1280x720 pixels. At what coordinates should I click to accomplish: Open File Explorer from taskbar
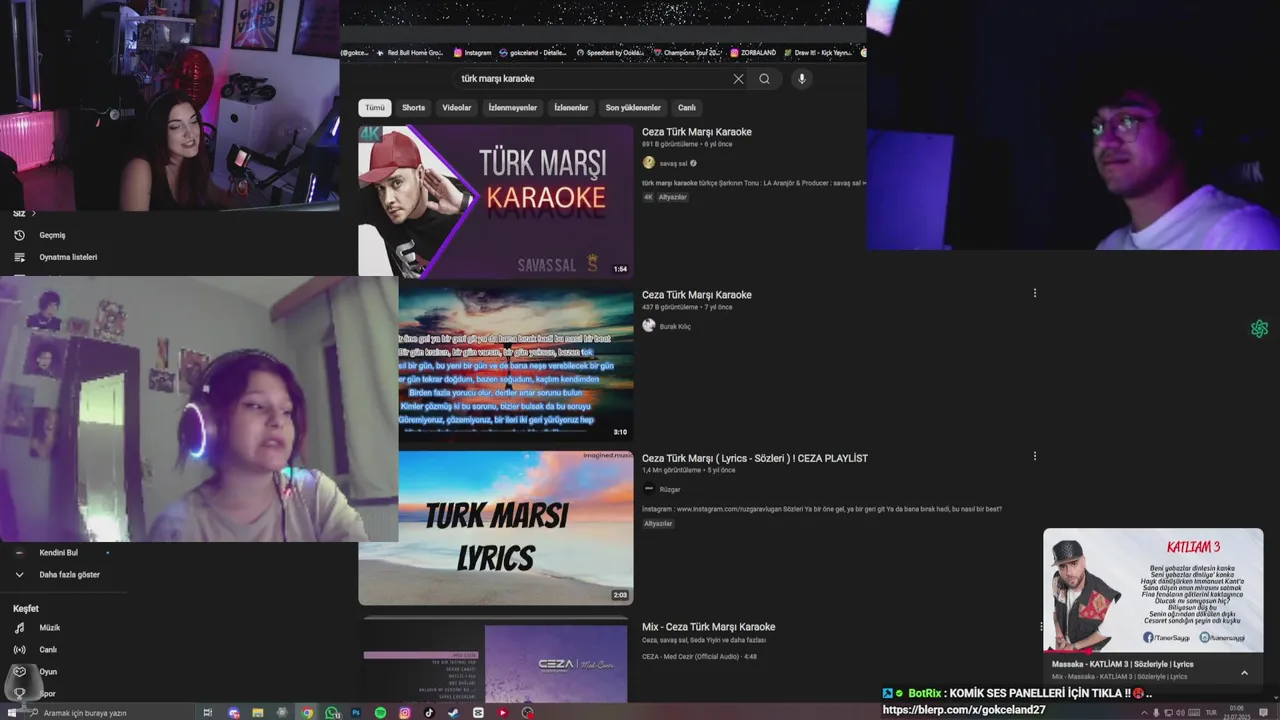click(x=257, y=713)
